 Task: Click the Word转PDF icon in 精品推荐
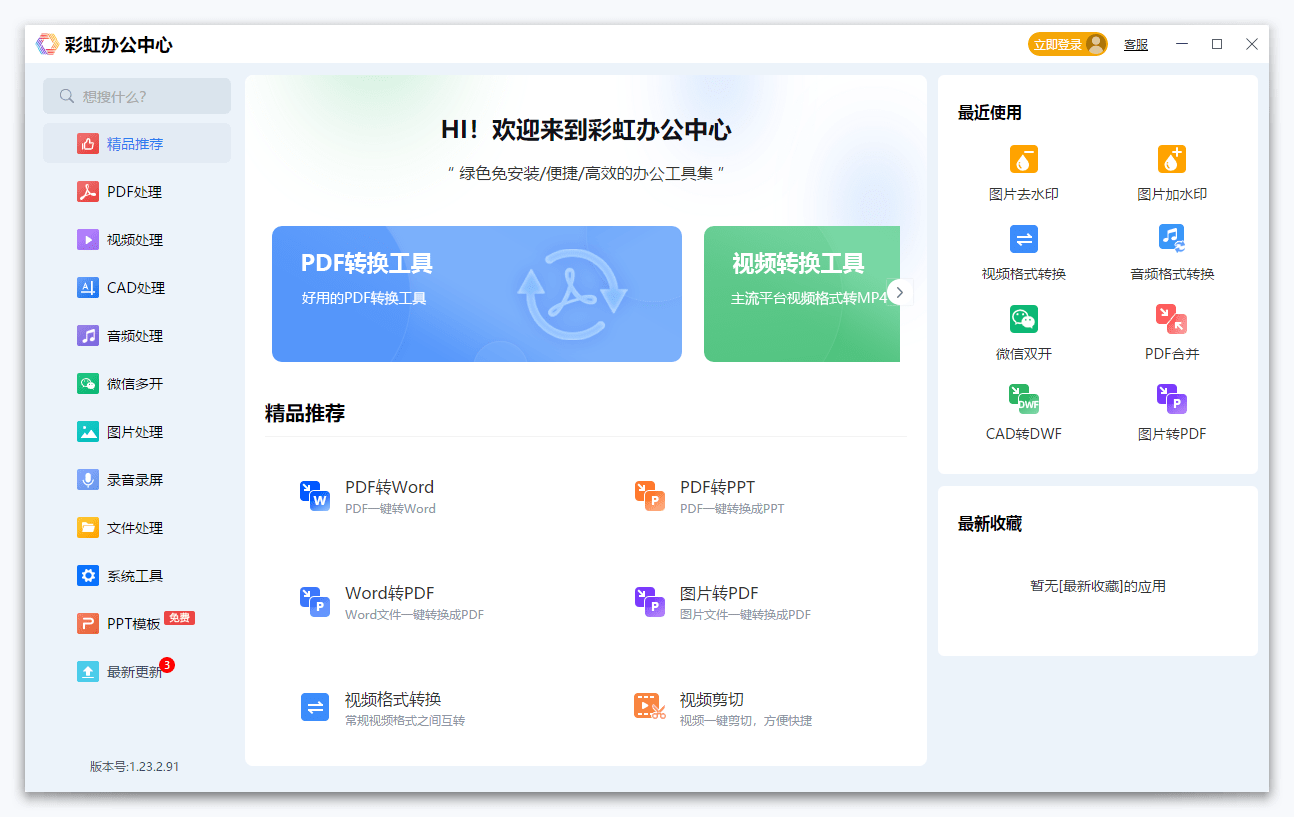pos(315,602)
